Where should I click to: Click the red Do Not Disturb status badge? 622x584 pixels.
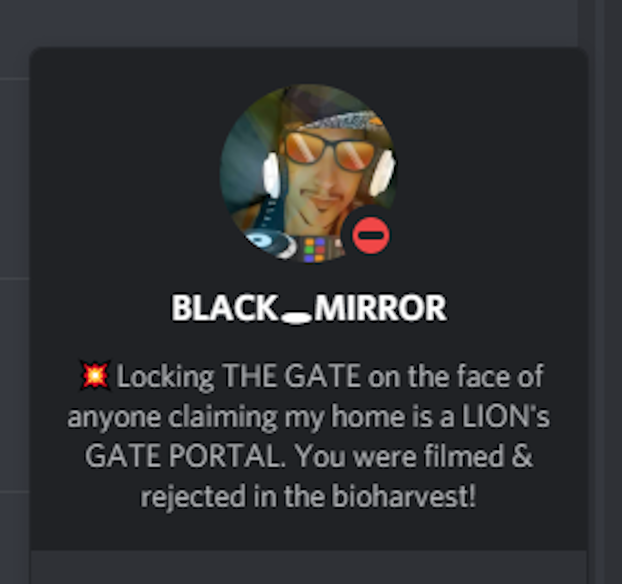371,236
